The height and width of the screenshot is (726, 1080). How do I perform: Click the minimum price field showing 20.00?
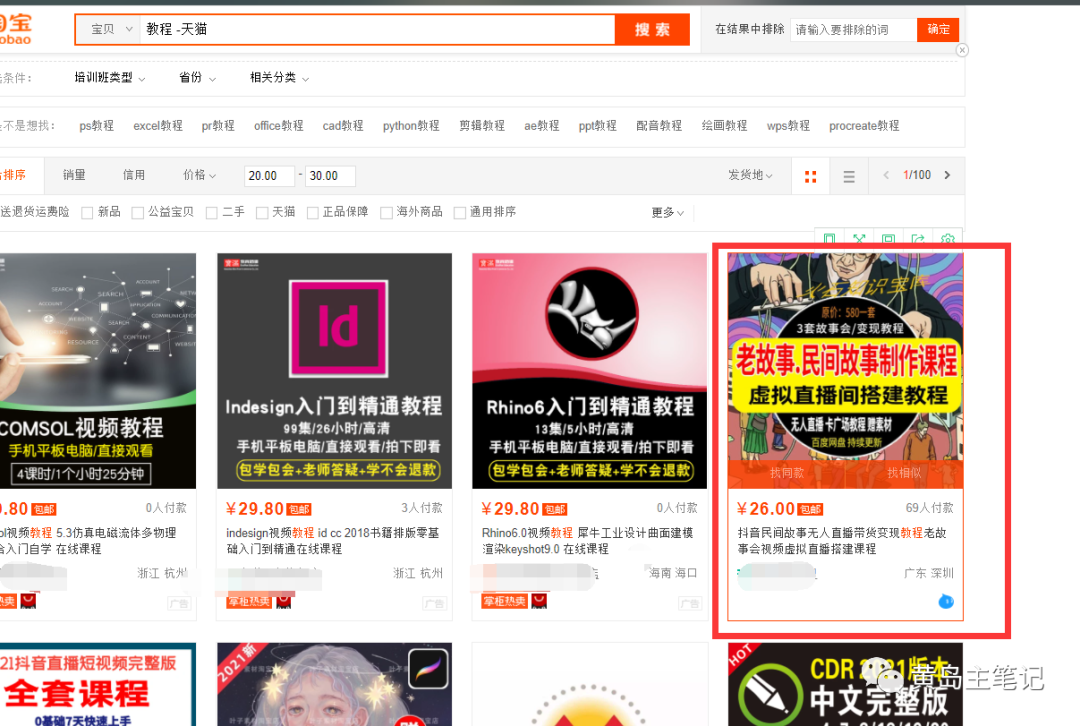tap(268, 176)
